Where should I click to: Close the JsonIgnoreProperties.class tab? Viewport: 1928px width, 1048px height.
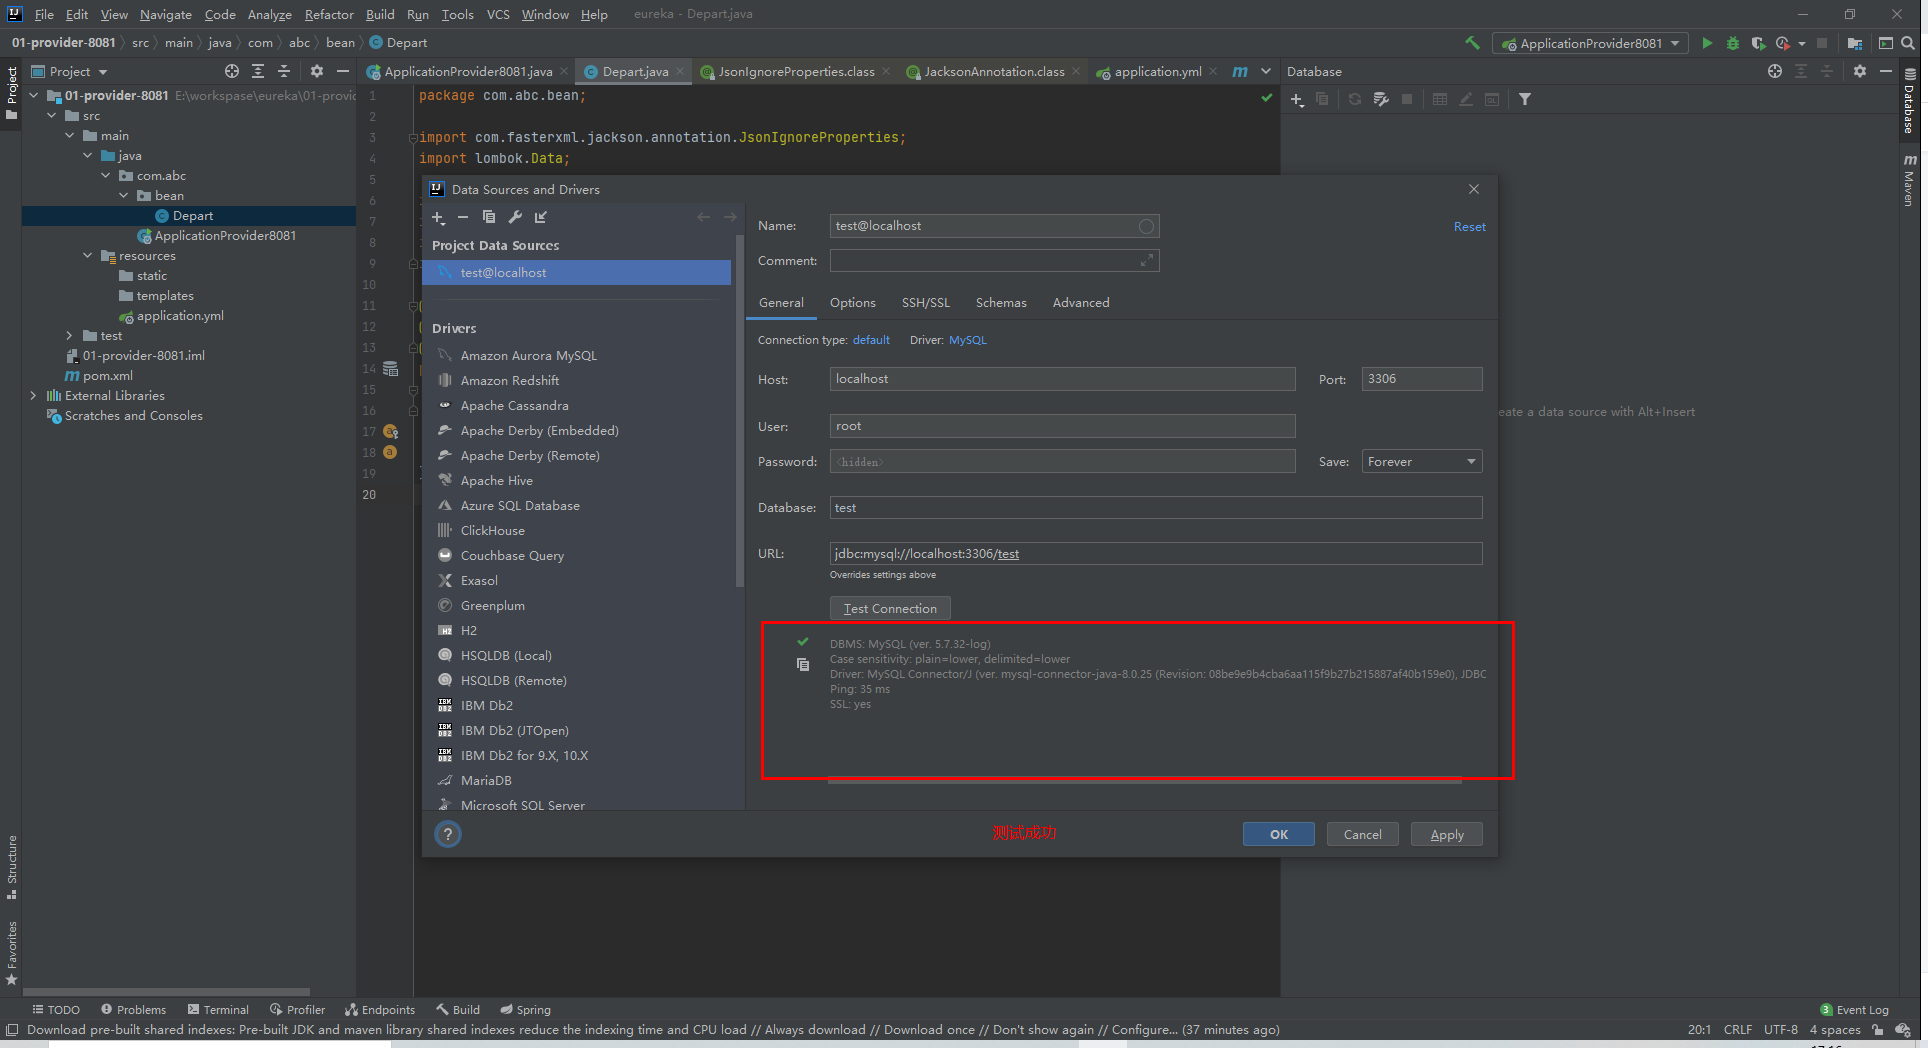pyautogui.click(x=886, y=71)
